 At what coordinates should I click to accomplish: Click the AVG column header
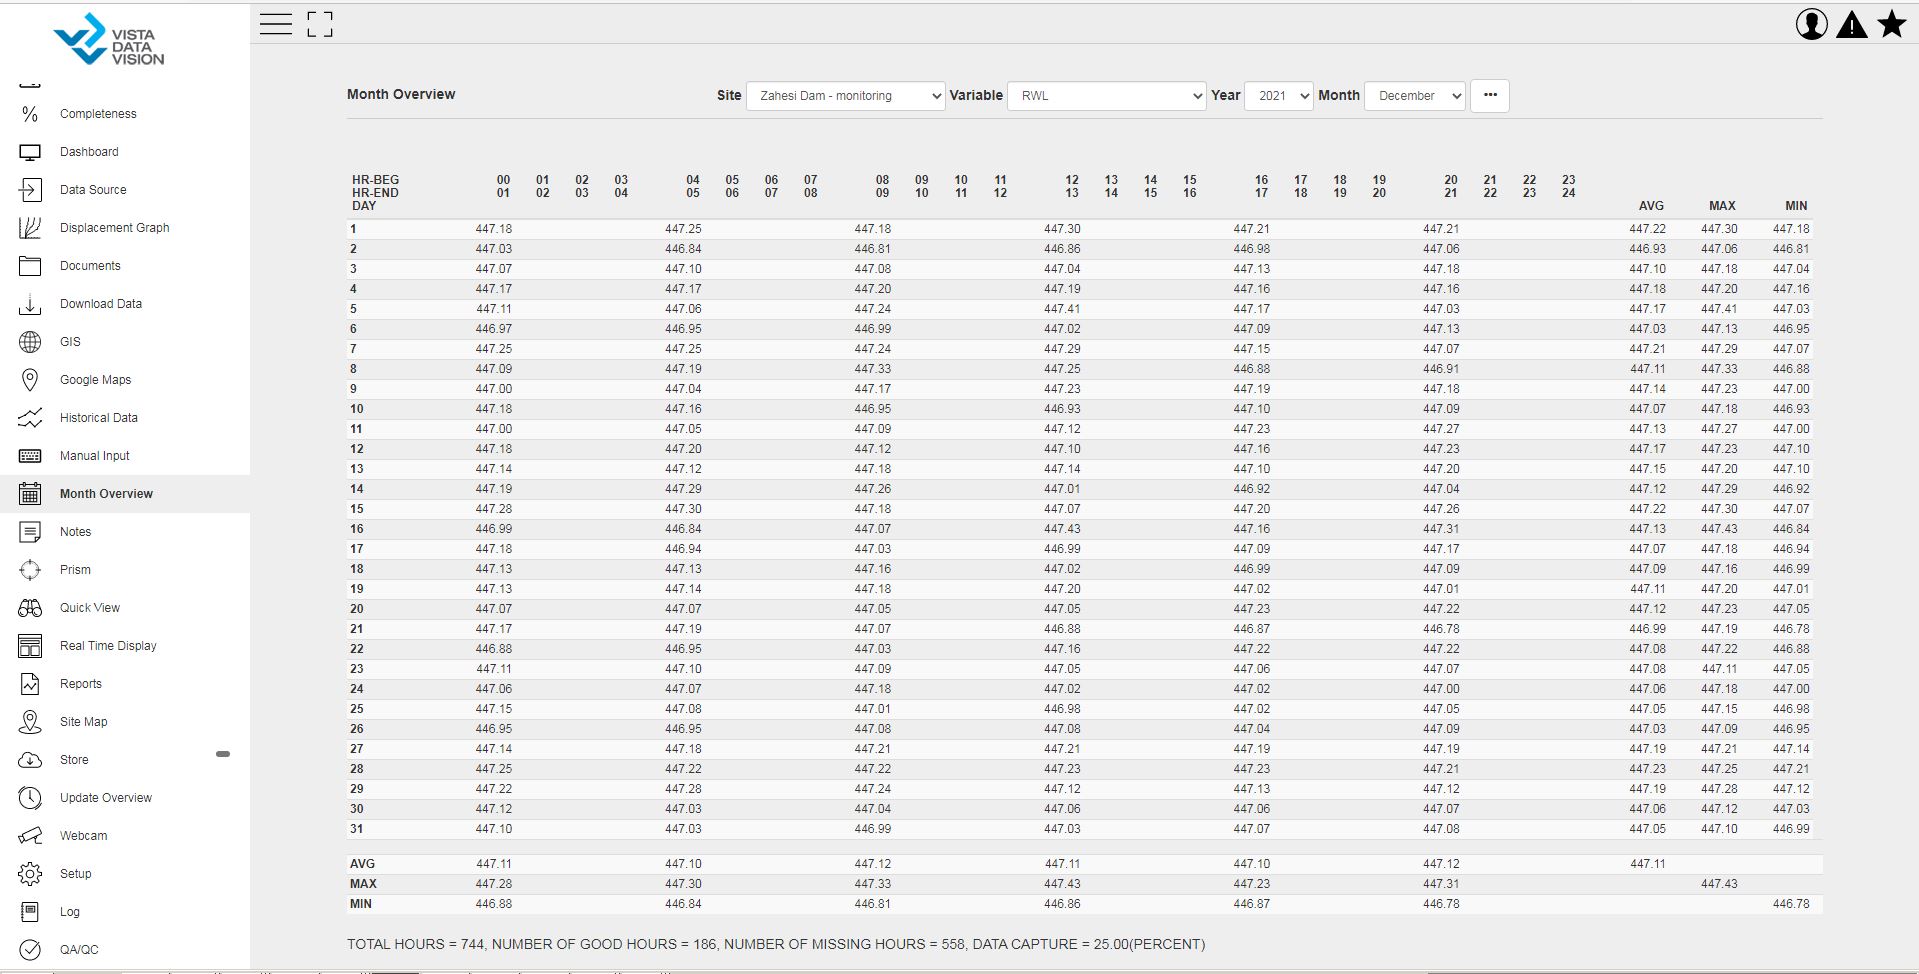pos(1651,206)
